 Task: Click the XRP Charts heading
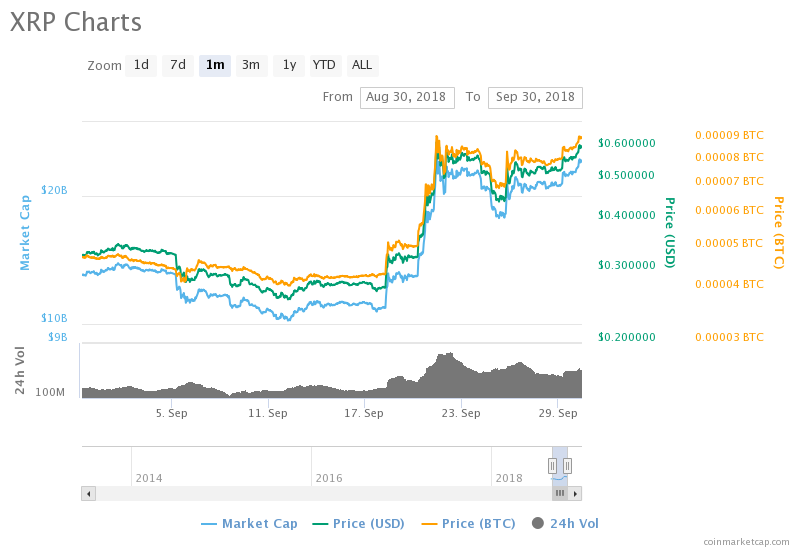point(76,22)
